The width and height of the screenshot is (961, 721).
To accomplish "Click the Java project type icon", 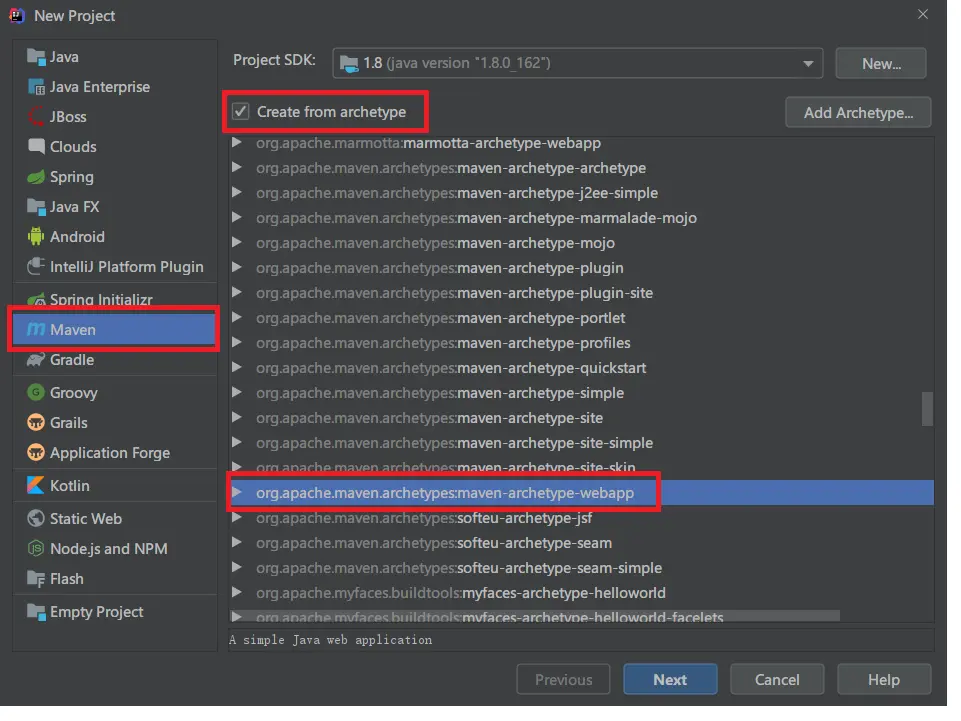I will [x=36, y=58].
